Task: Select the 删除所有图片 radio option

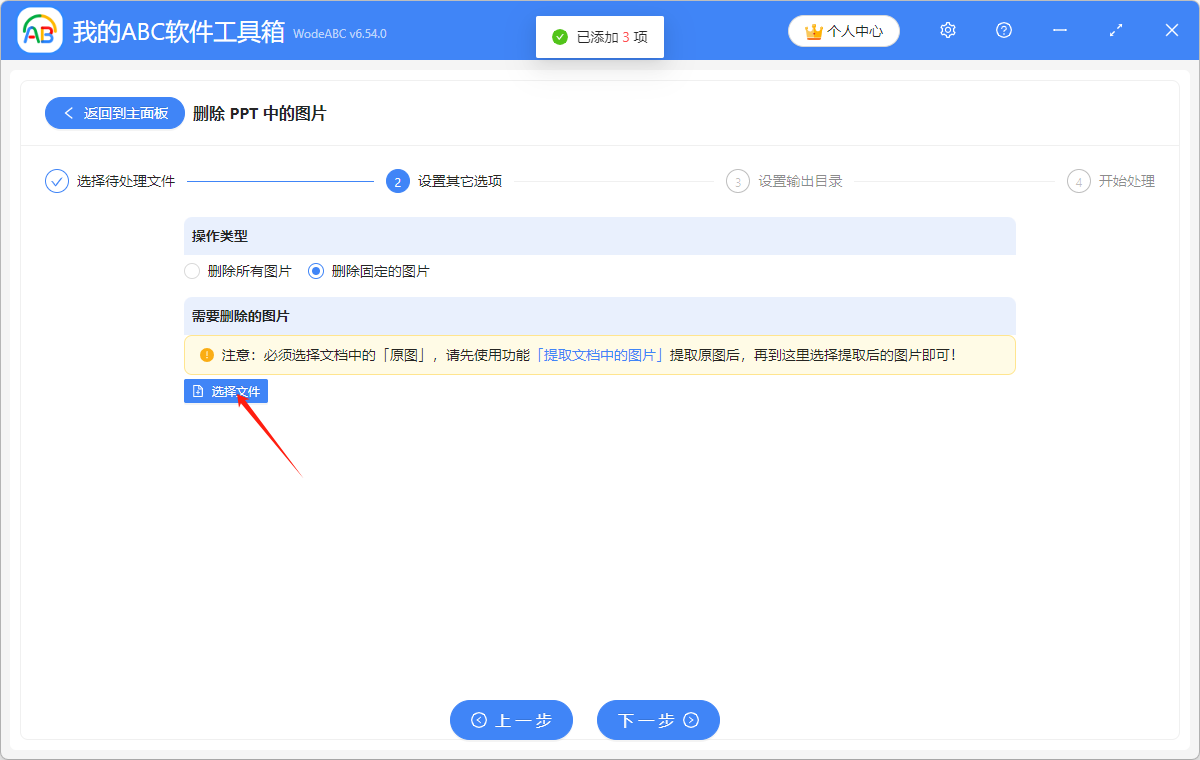Action: click(191, 270)
